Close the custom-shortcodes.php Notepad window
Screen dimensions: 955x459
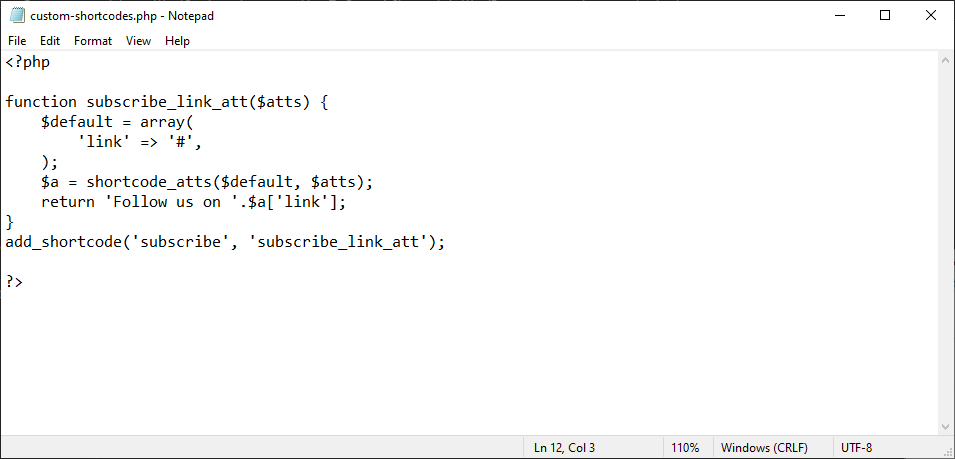pyautogui.click(x=931, y=16)
